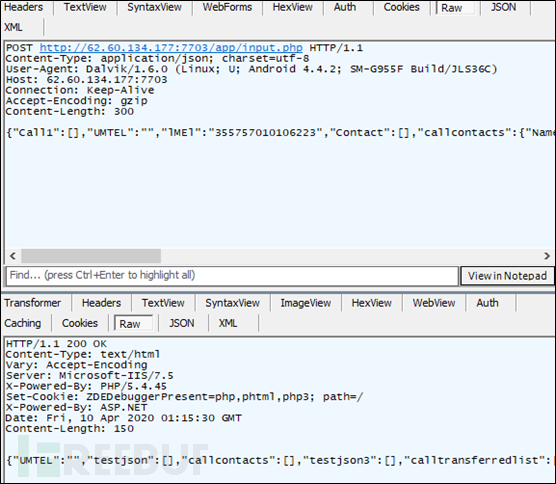Open the request SyntaxView tab
The height and width of the screenshot is (484, 556).
(x=154, y=7)
